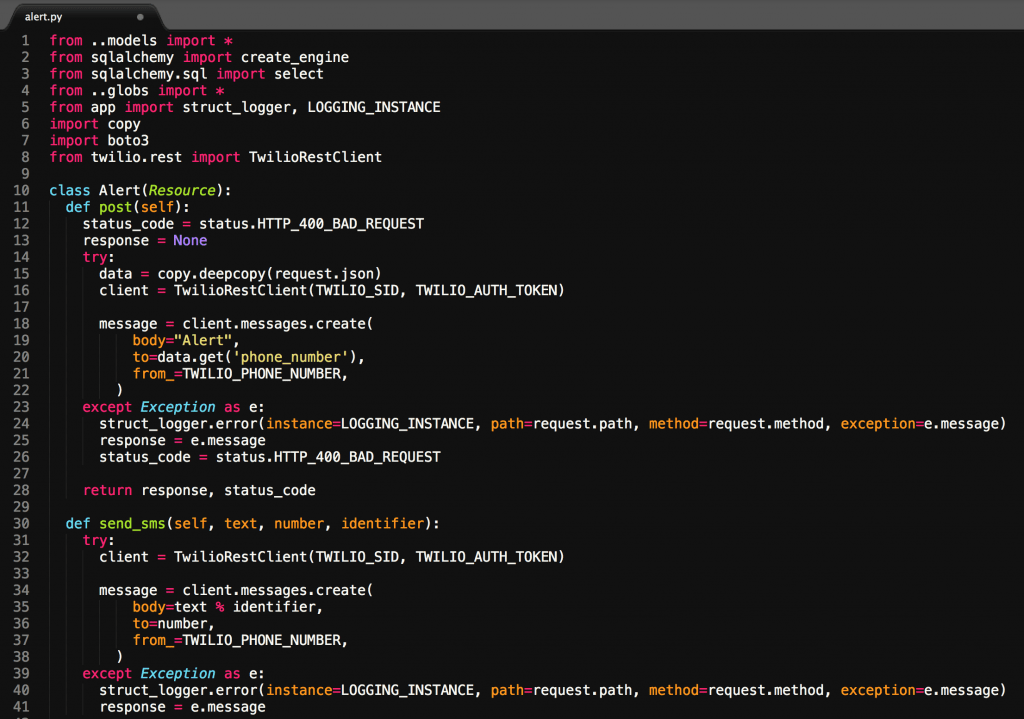The height and width of the screenshot is (719, 1024).
Task: Select TwilioRestClient in the import line
Action: tap(313, 157)
